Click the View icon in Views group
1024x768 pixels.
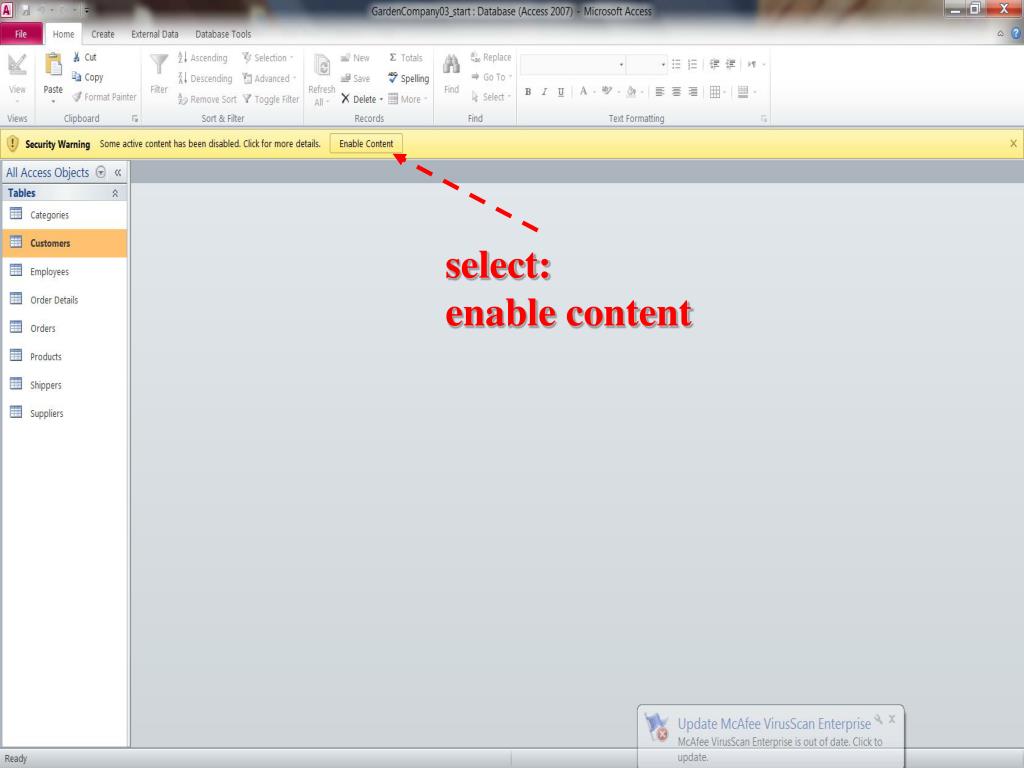point(17,65)
